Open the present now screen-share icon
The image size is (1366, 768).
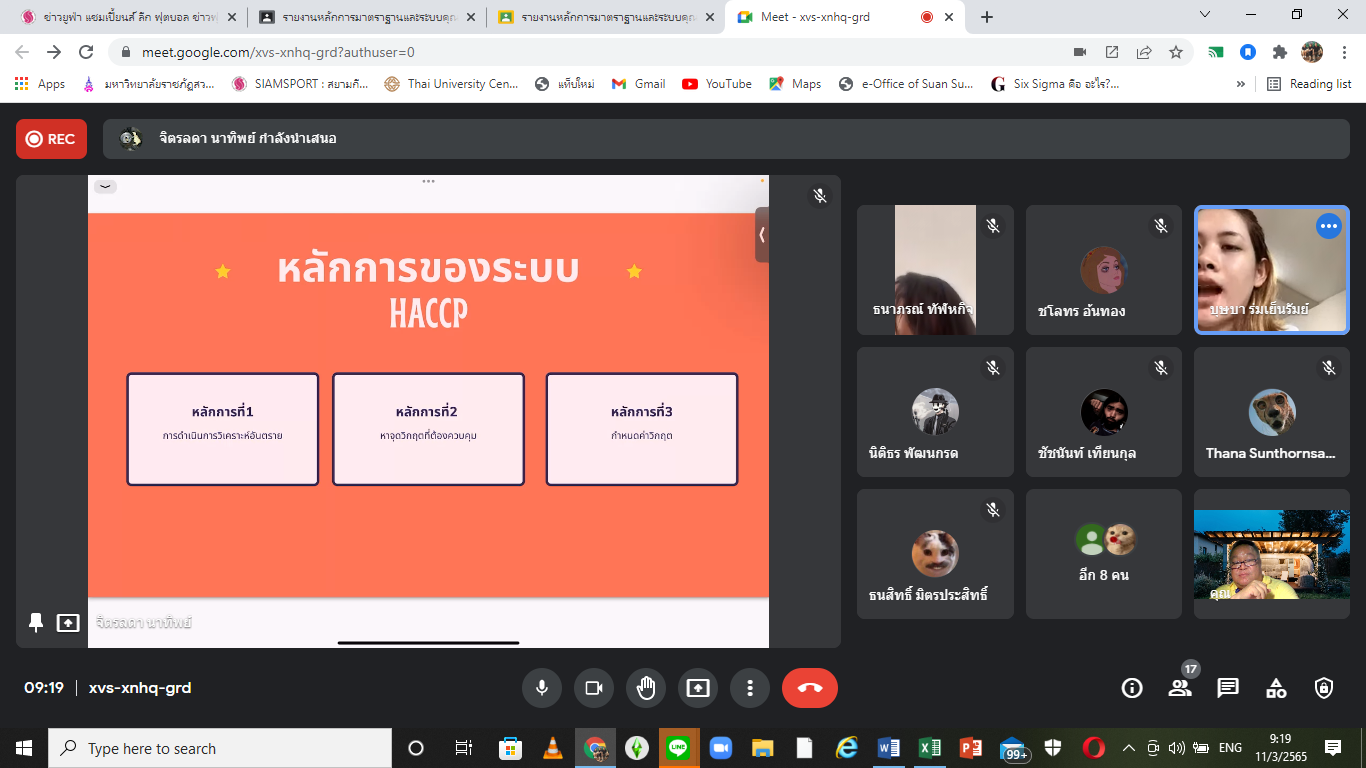point(698,688)
